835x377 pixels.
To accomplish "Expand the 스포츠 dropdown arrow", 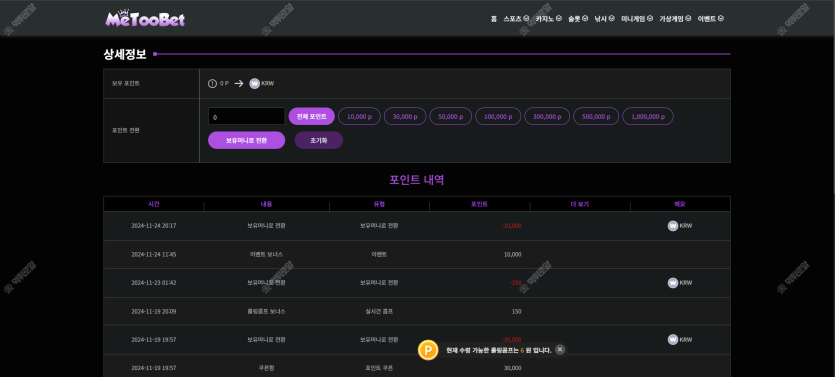I will (x=526, y=18).
